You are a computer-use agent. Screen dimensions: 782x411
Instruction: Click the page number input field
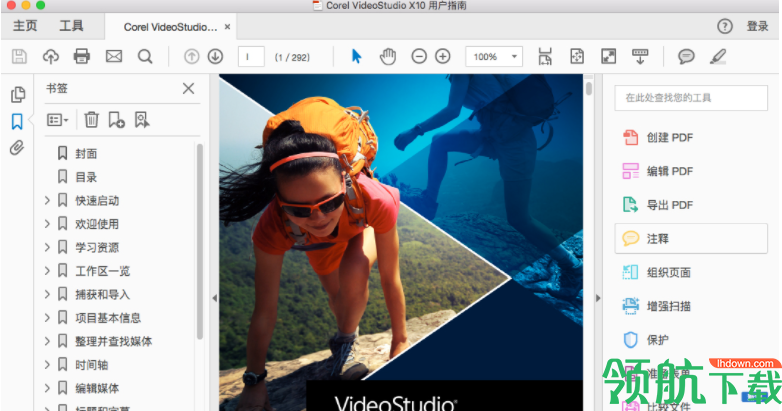[x=251, y=57]
